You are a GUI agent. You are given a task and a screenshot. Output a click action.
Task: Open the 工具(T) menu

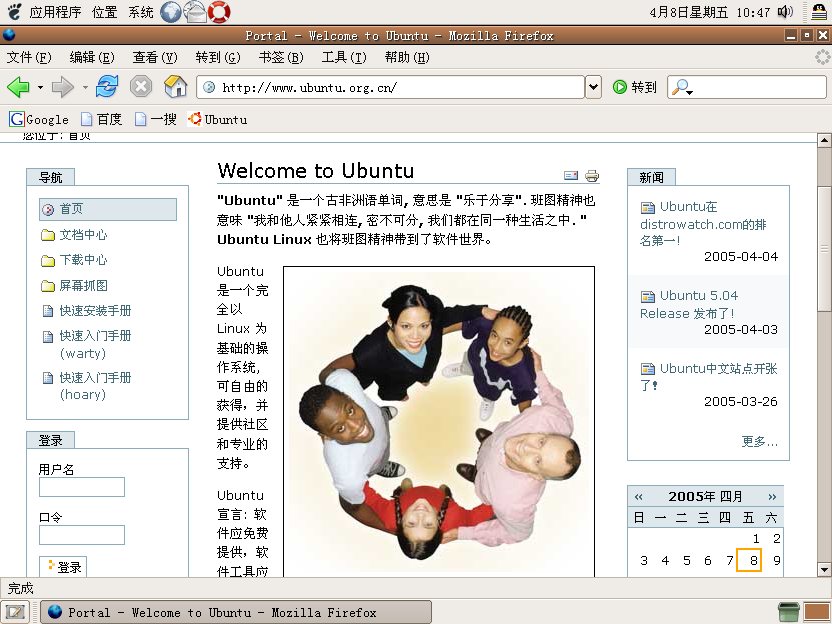[x=344, y=57]
